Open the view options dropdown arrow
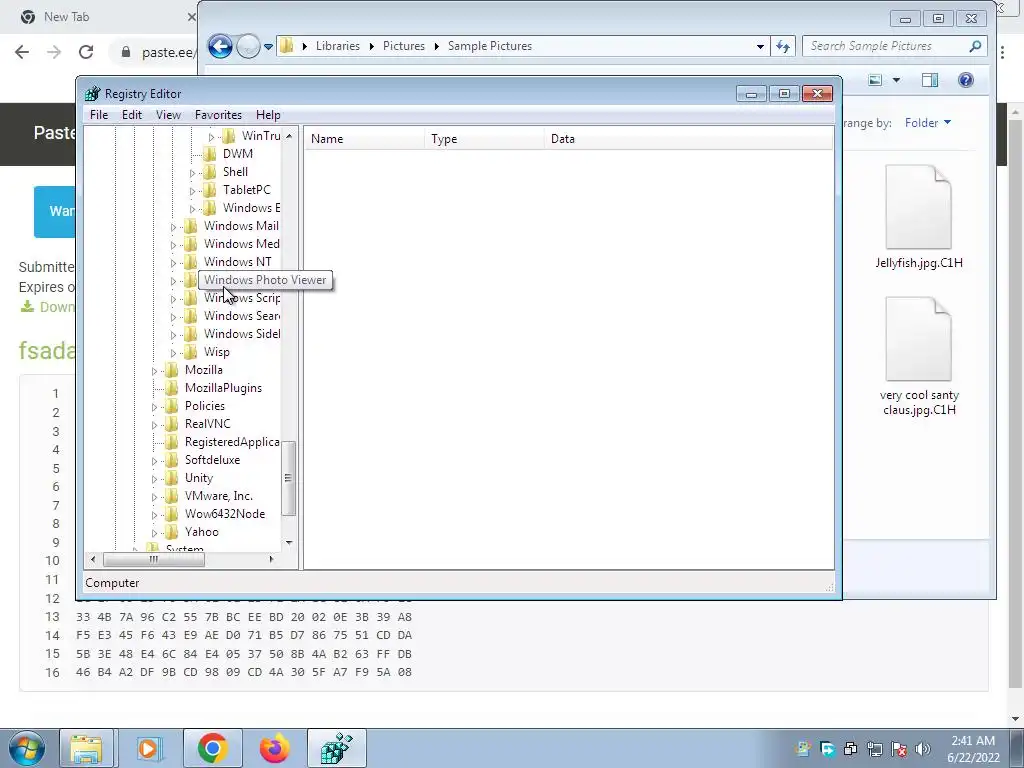The image size is (1024, 768). [x=896, y=80]
